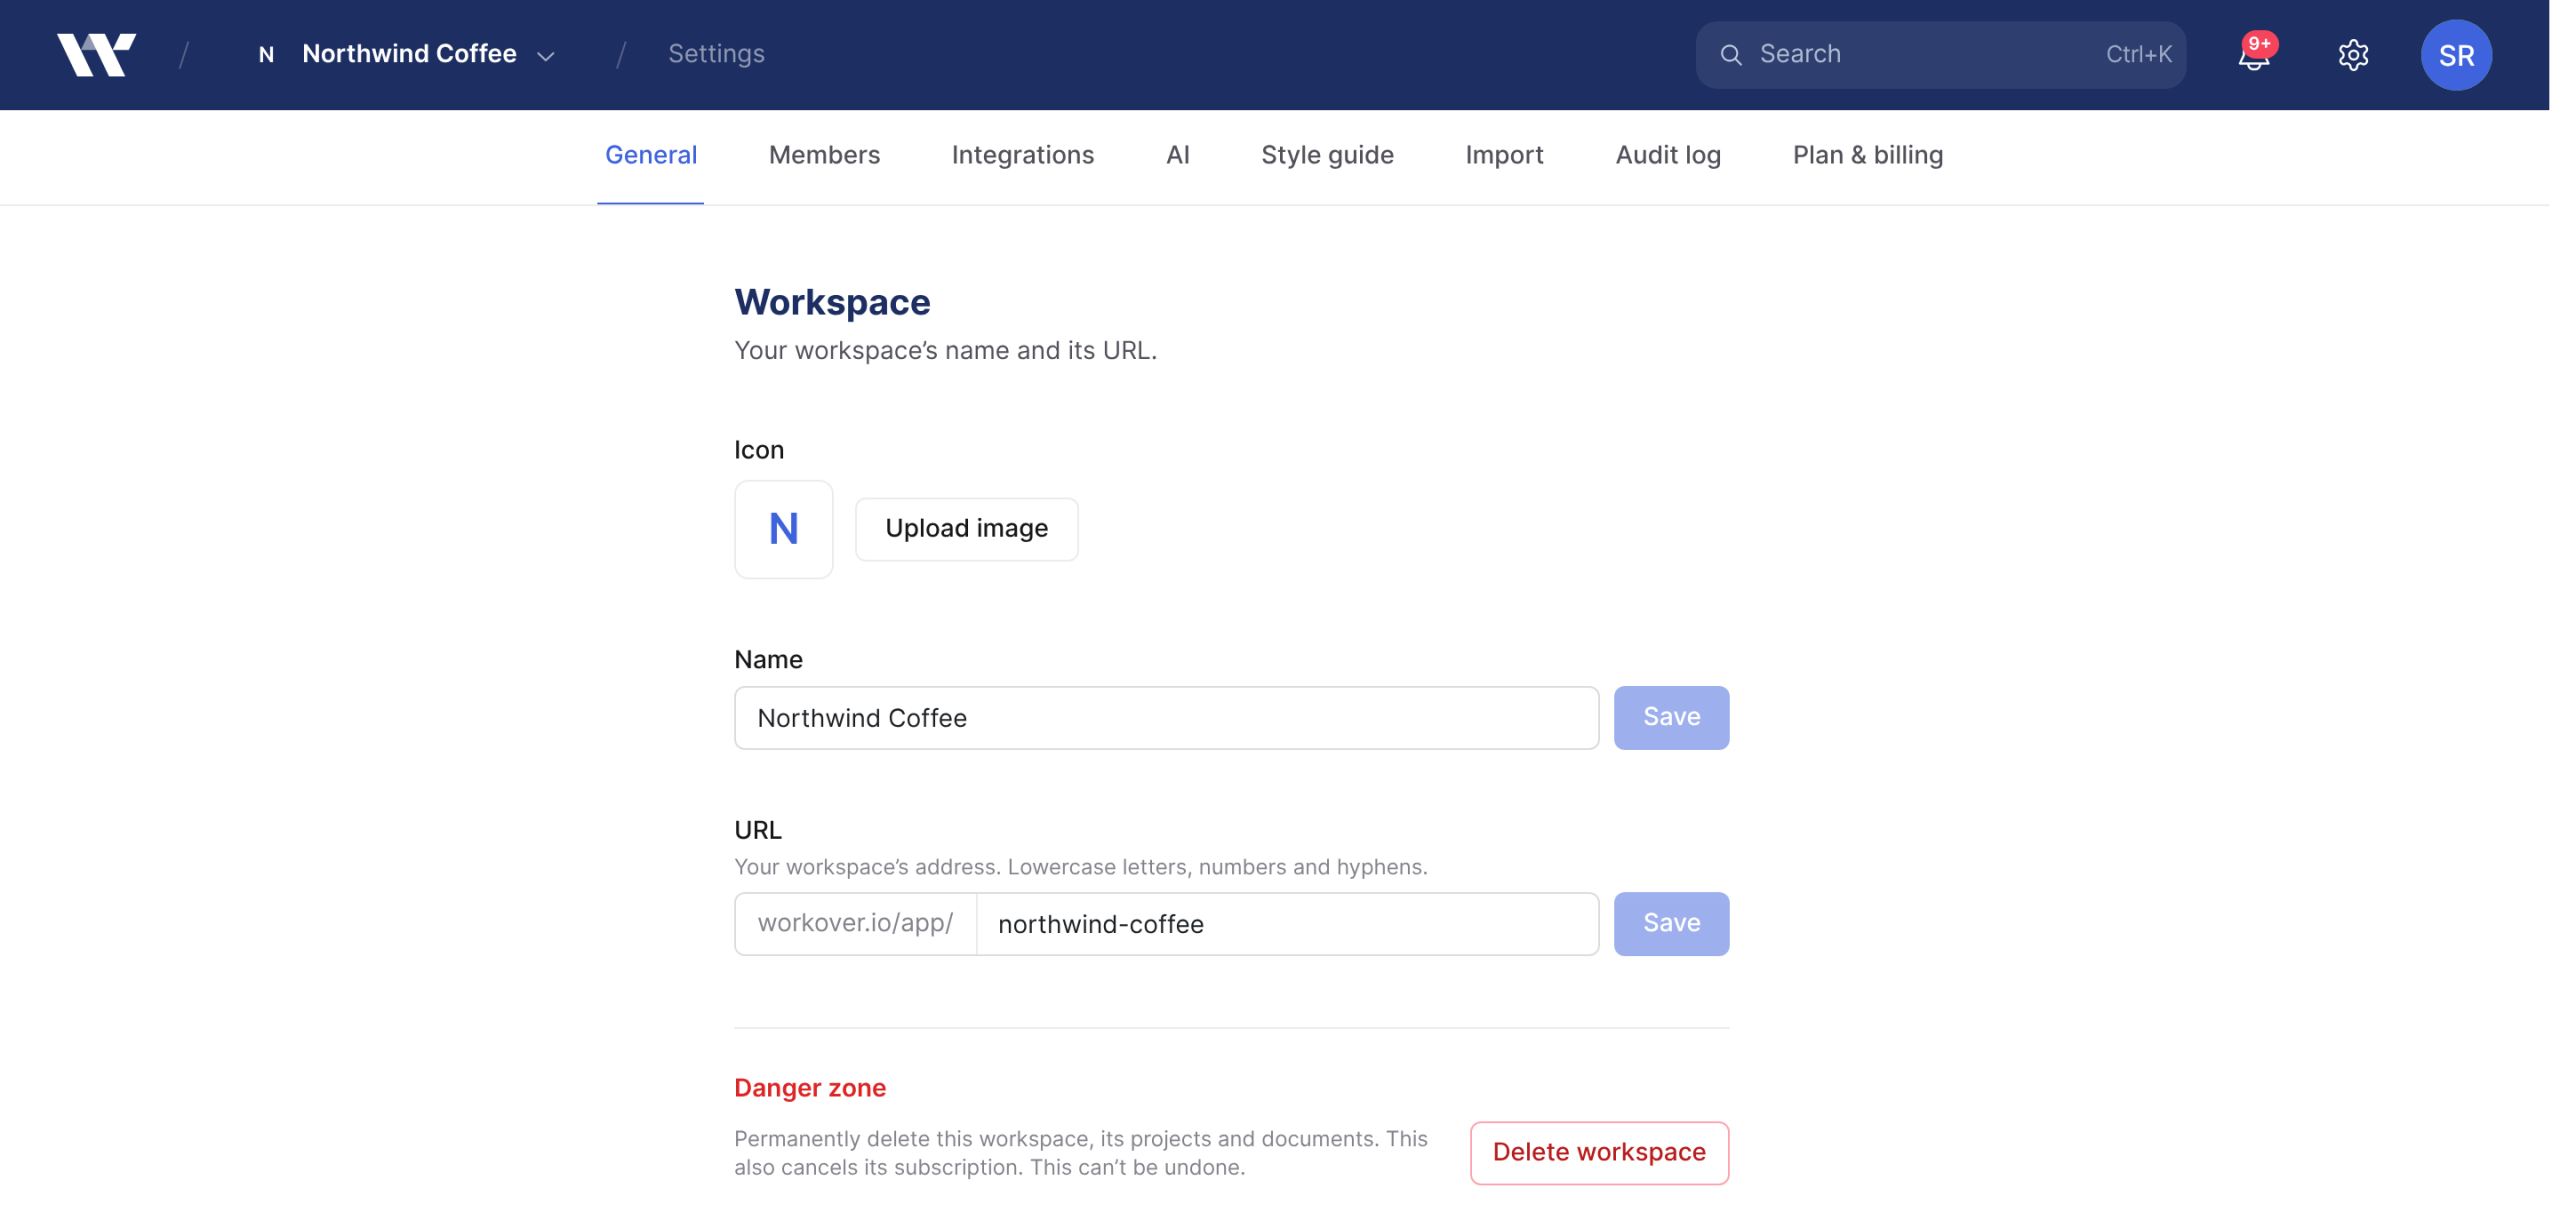Switch to the Members tab

tap(824, 155)
